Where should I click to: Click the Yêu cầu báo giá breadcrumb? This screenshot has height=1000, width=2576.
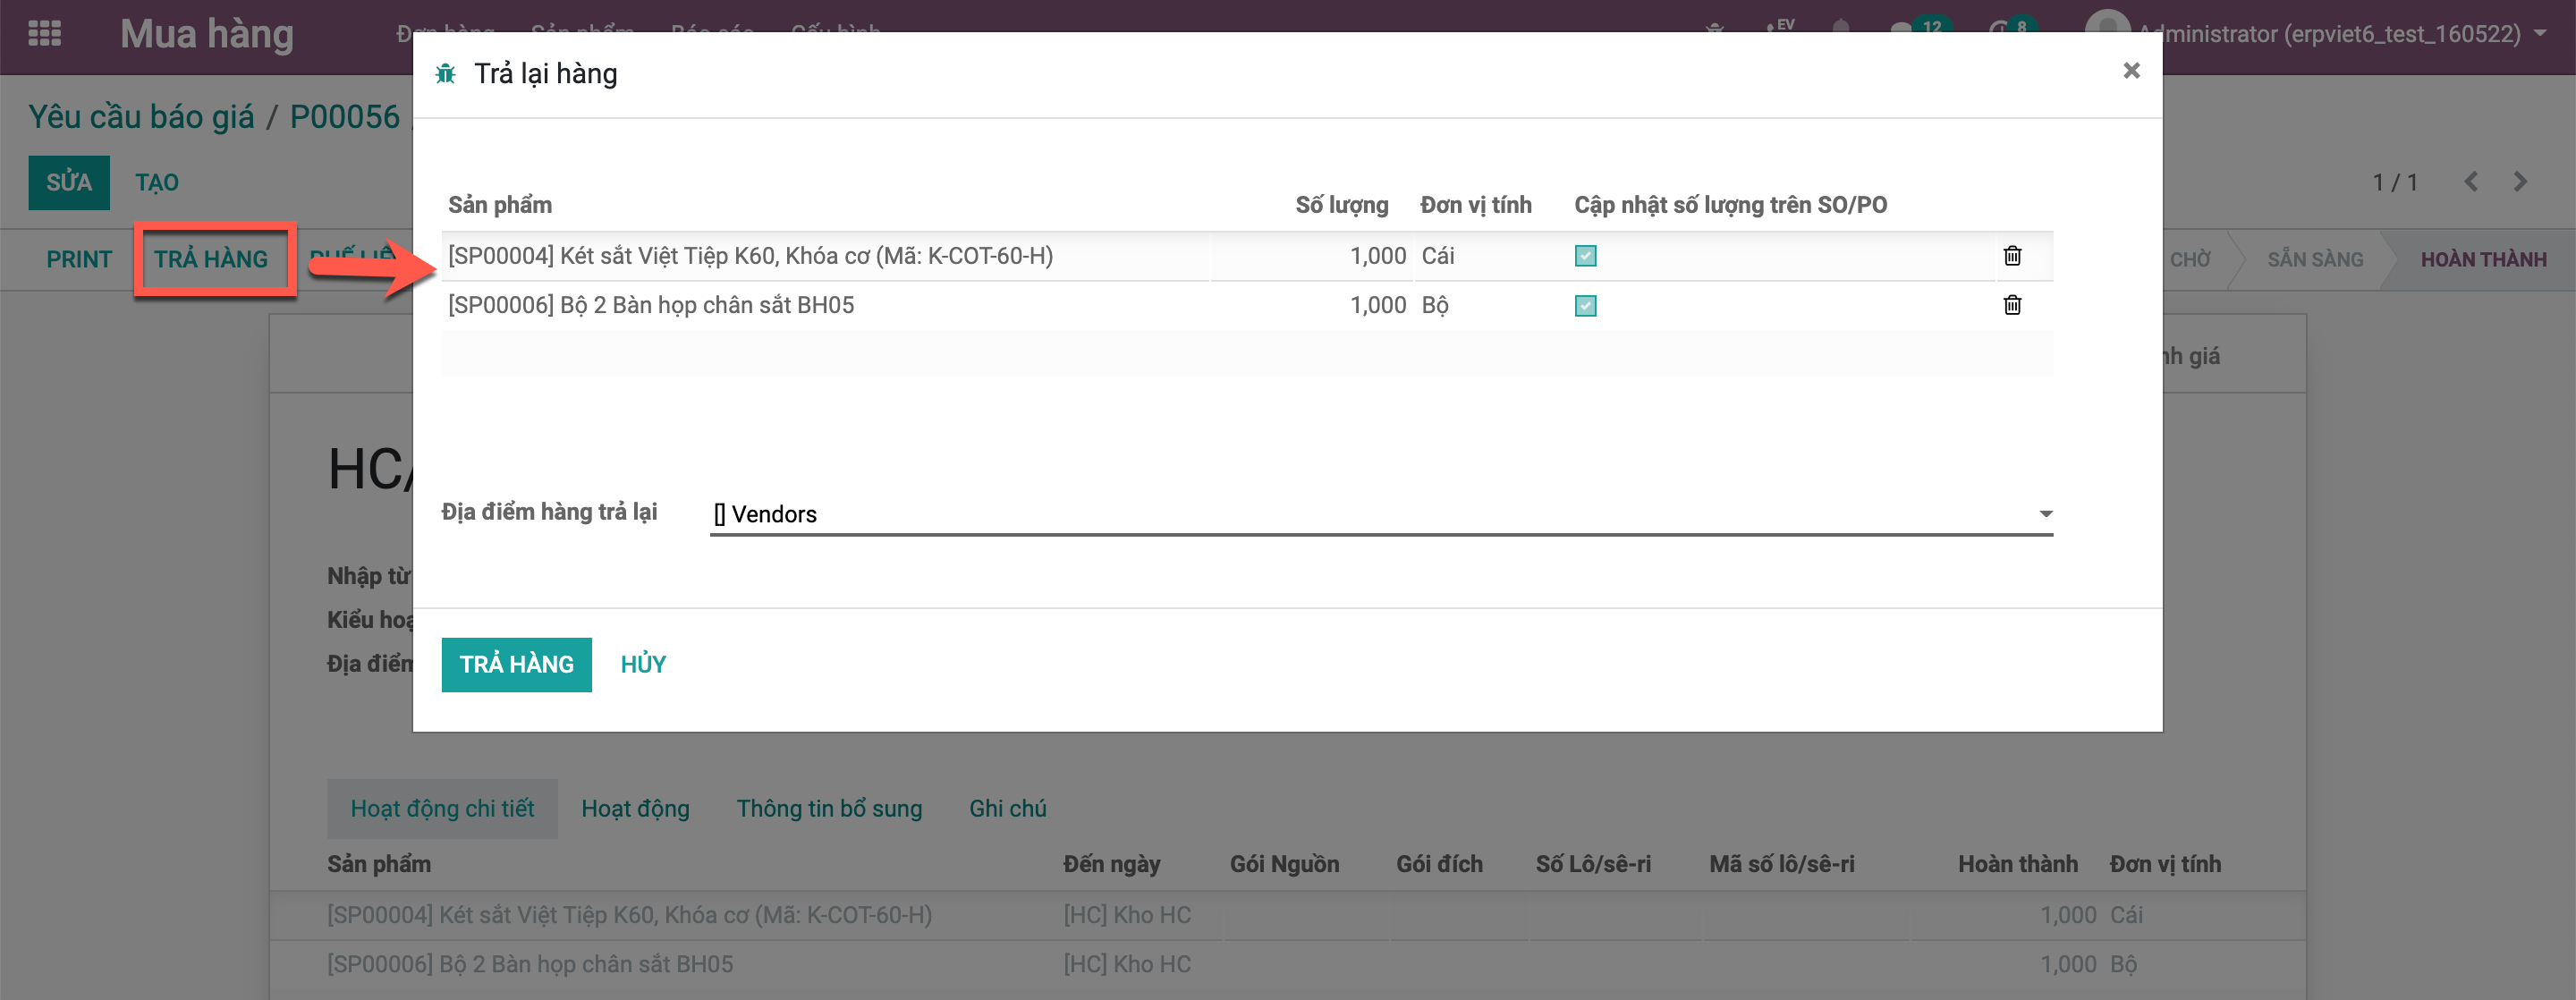pos(141,117)
